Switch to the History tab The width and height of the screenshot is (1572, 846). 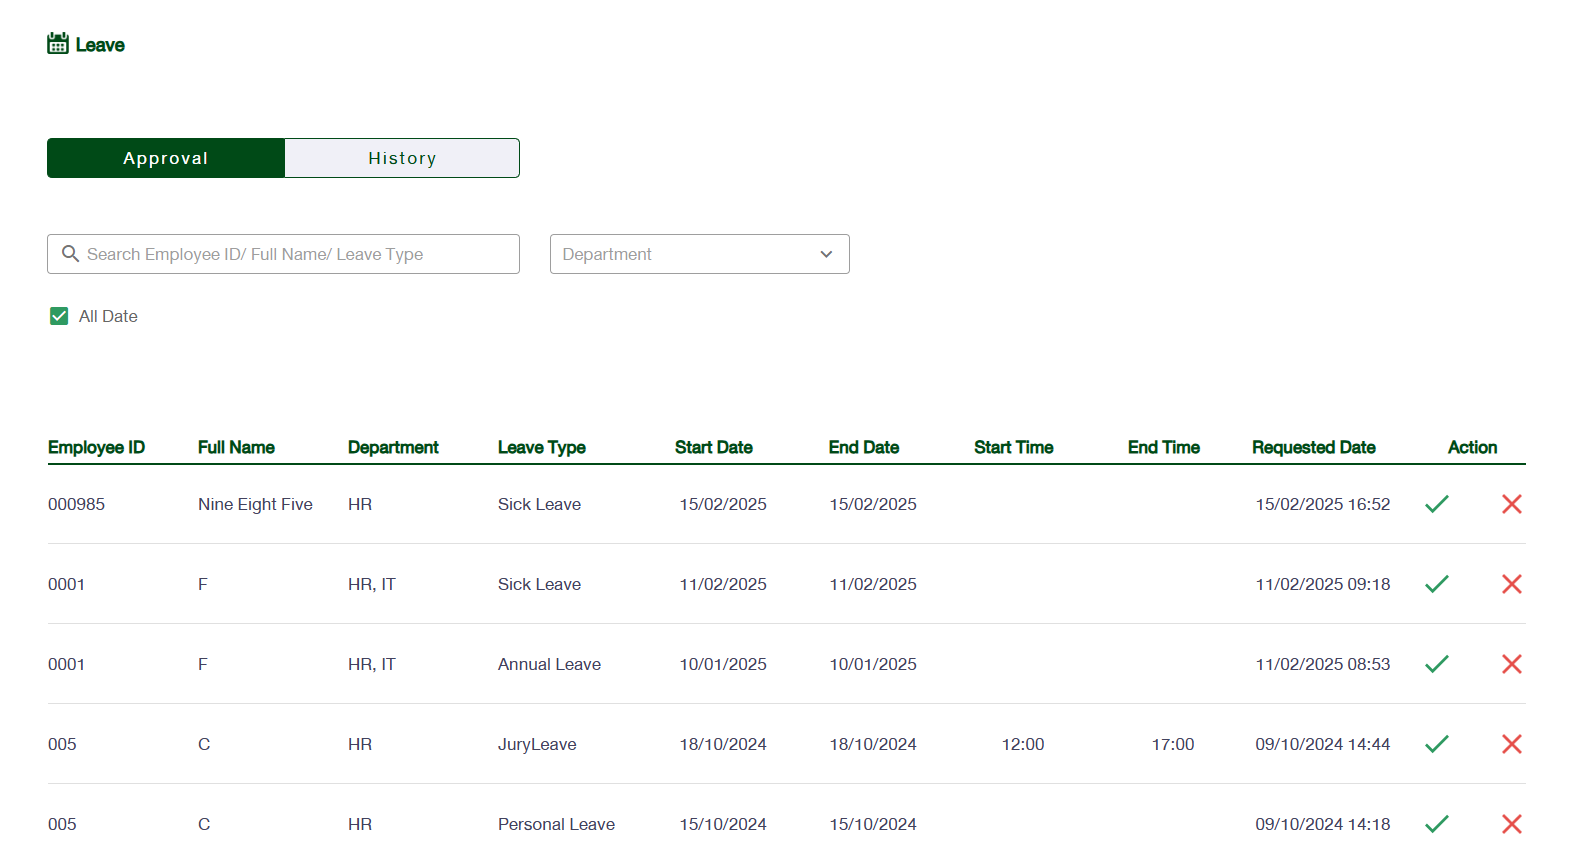point(402,158)
